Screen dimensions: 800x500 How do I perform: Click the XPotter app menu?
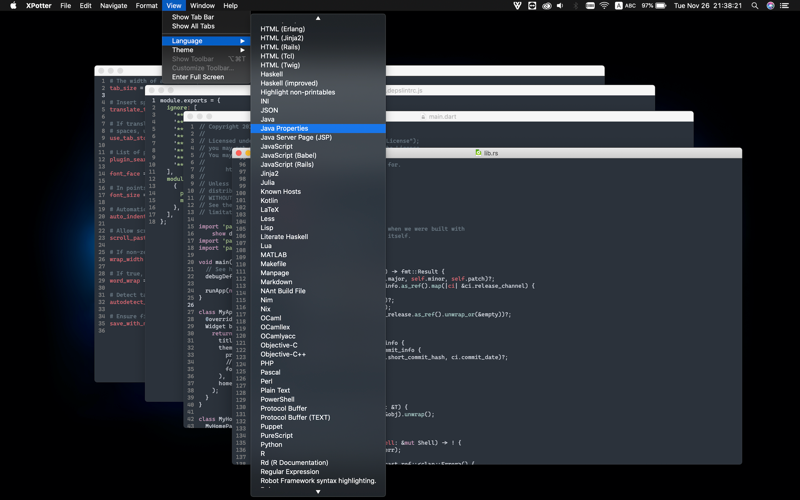39,6
